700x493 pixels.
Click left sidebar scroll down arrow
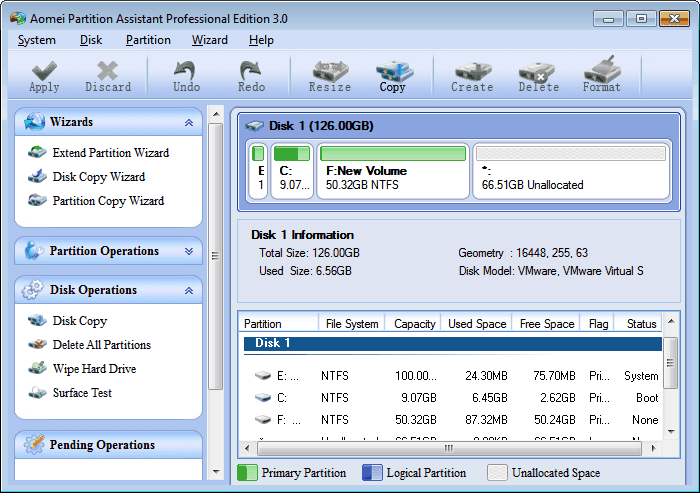click(x=216, y=472)
